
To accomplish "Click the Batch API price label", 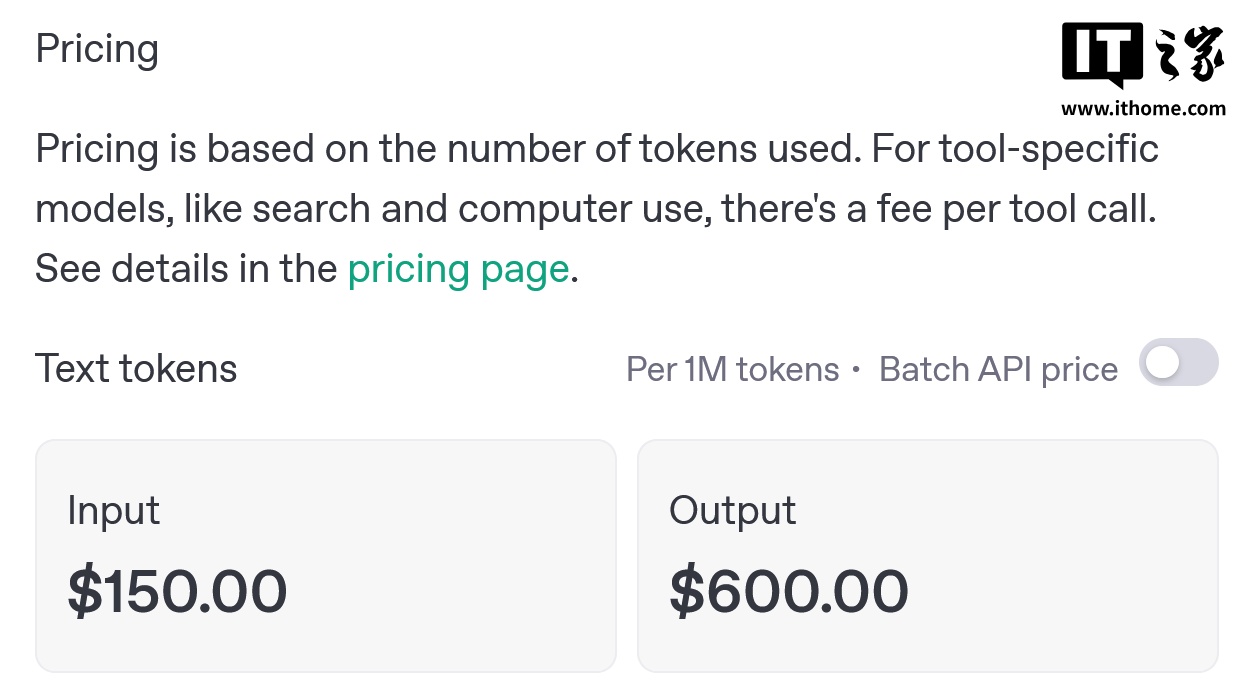I will [x=997, y=369].
